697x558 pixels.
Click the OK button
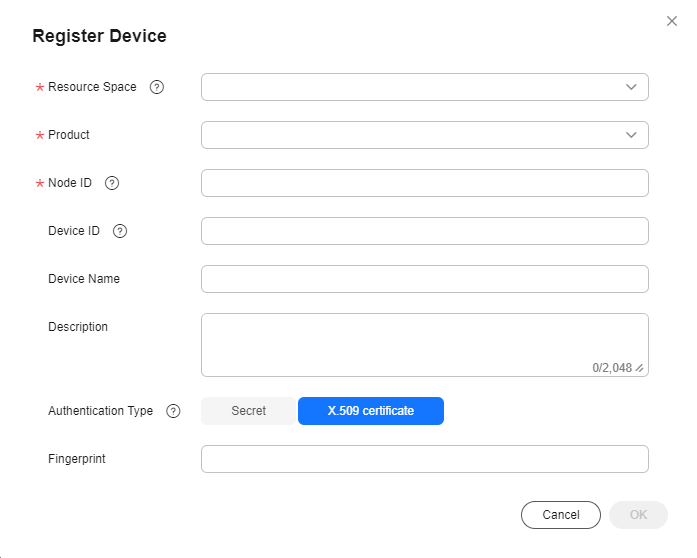pos(638,515)
